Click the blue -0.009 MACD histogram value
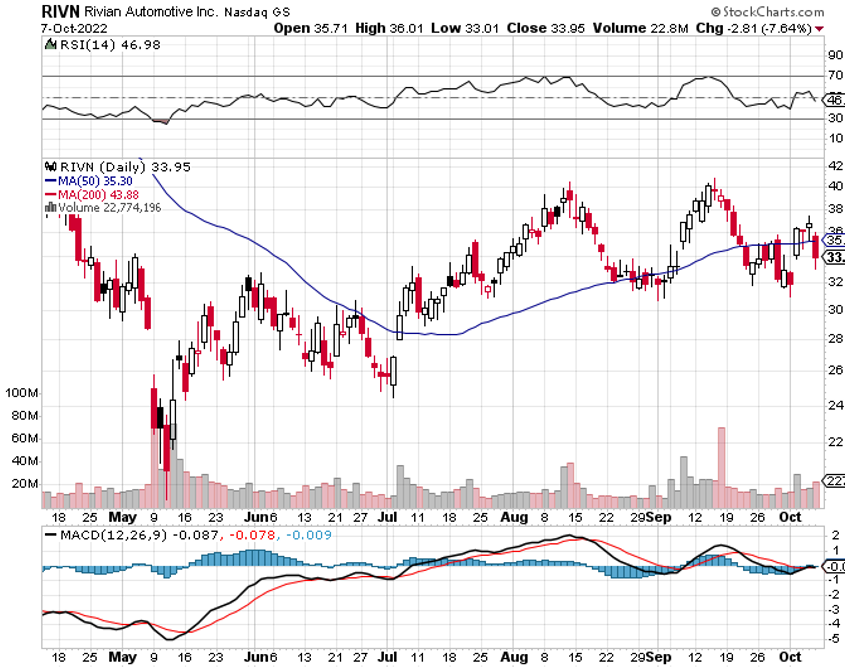This screenshot has width=845, height=668. pos(308,535)
